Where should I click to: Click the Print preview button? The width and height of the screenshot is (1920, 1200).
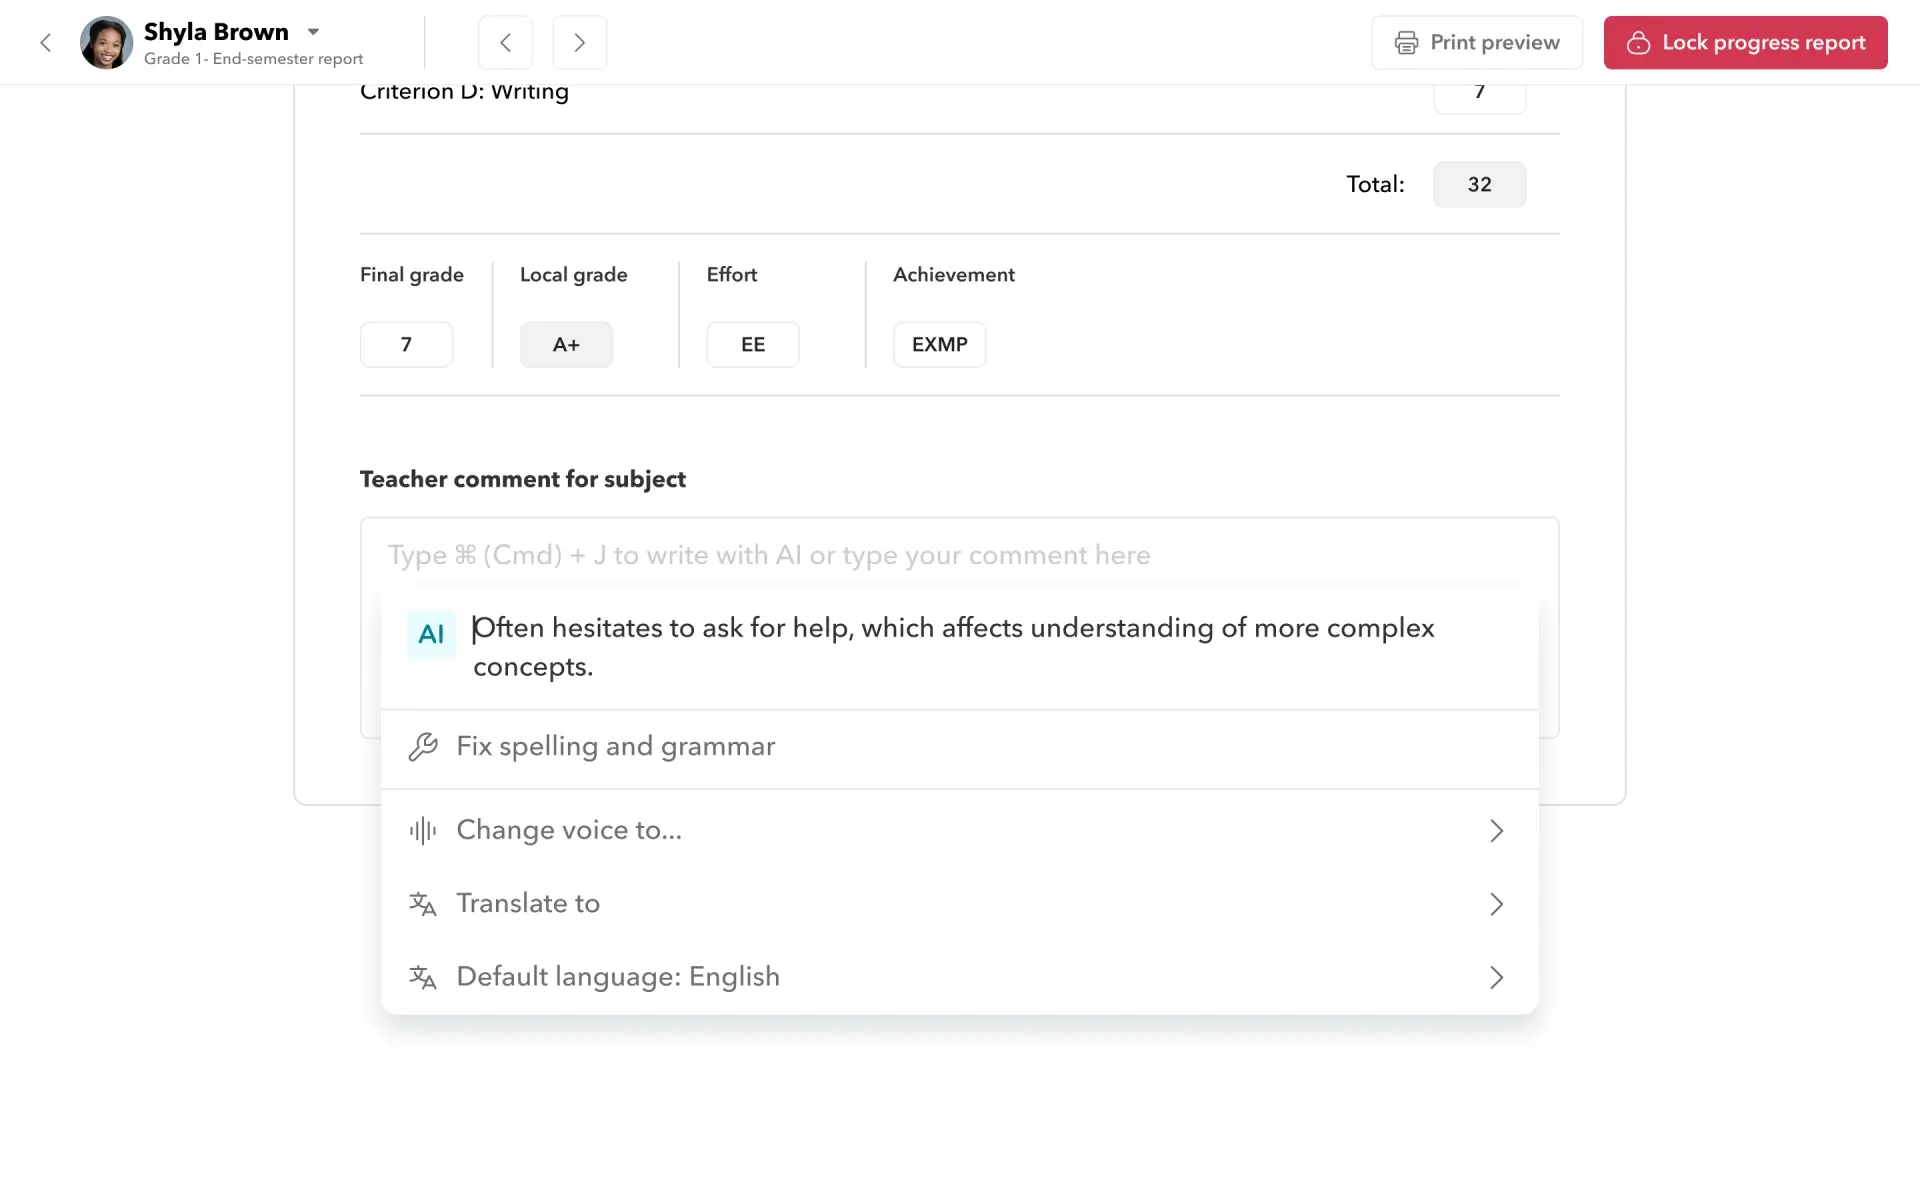[x=1477, y=42]
